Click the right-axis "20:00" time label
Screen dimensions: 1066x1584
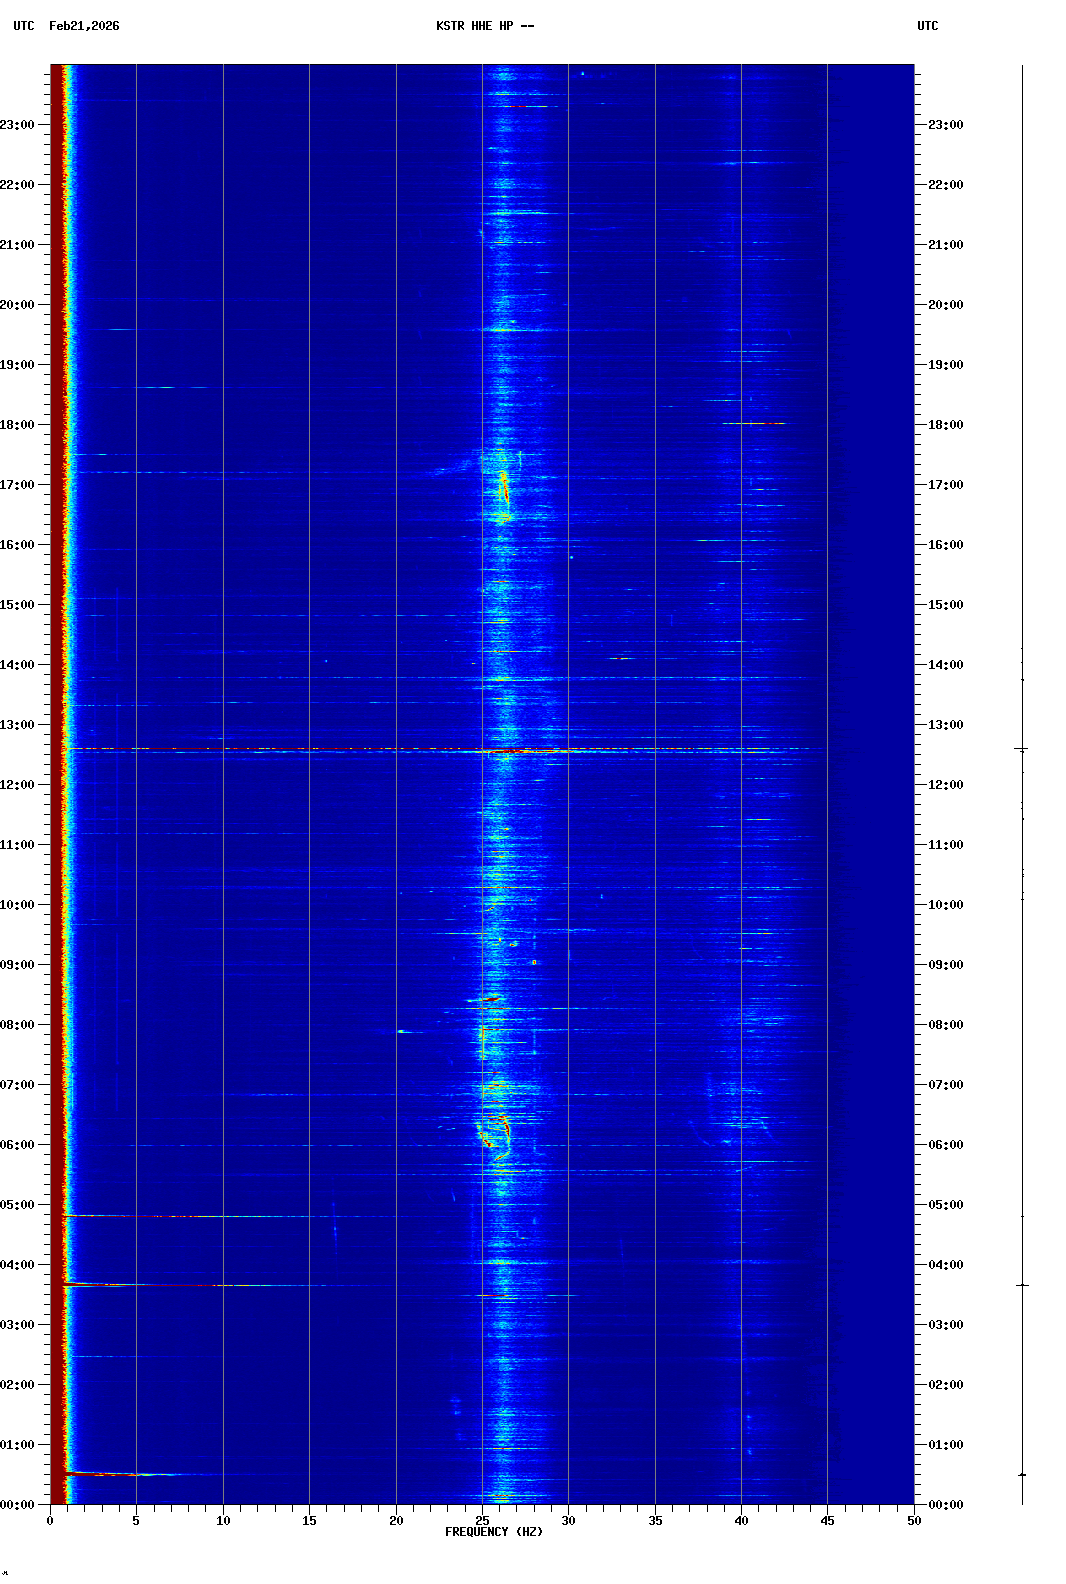tap(945, 305)
